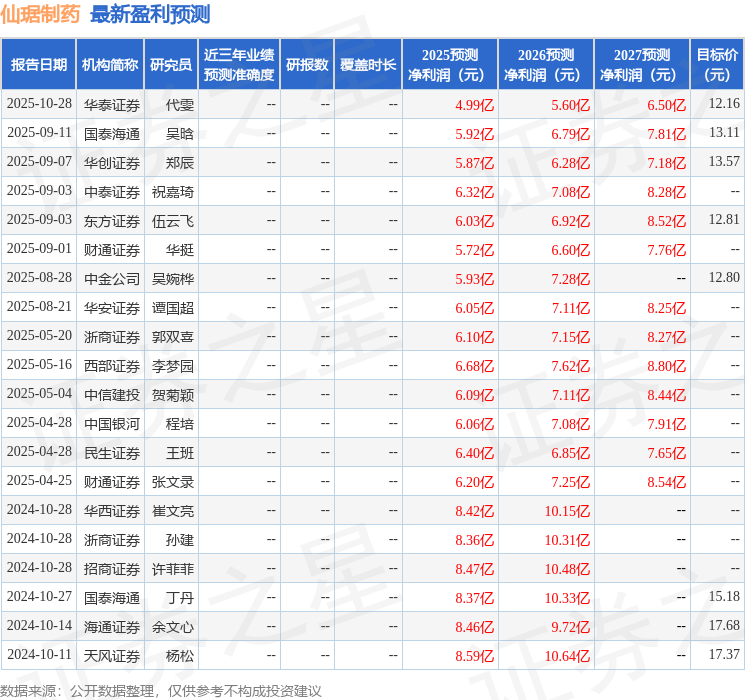Click the 17.68 target price for 海通证券
Image resolution: width=745 pixels, height=700 pixels.
coord(723,626)
